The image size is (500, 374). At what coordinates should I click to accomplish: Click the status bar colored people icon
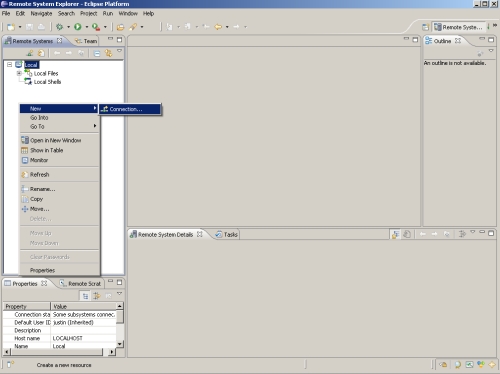pos(481,365)
